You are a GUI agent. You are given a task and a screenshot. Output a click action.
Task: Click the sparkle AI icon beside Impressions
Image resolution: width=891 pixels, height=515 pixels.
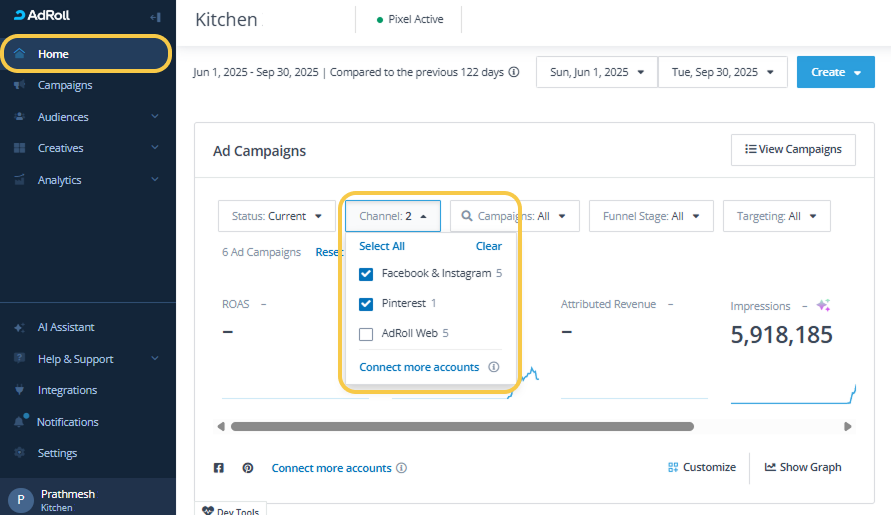tap(823, 306)
